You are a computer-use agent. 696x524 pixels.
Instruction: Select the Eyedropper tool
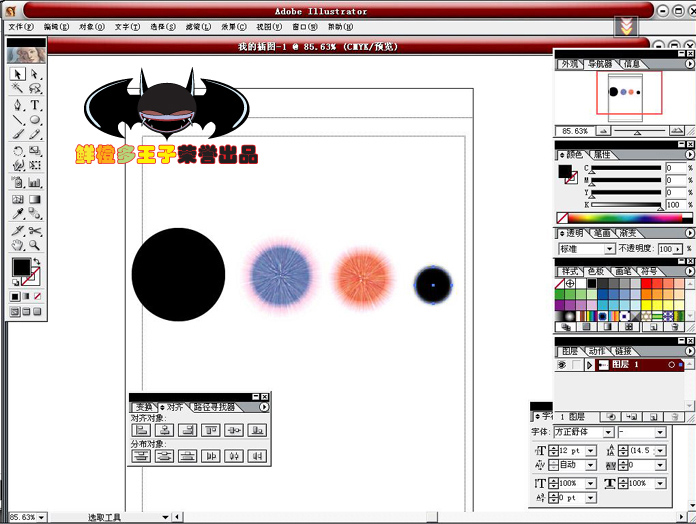tap(18, 214)
